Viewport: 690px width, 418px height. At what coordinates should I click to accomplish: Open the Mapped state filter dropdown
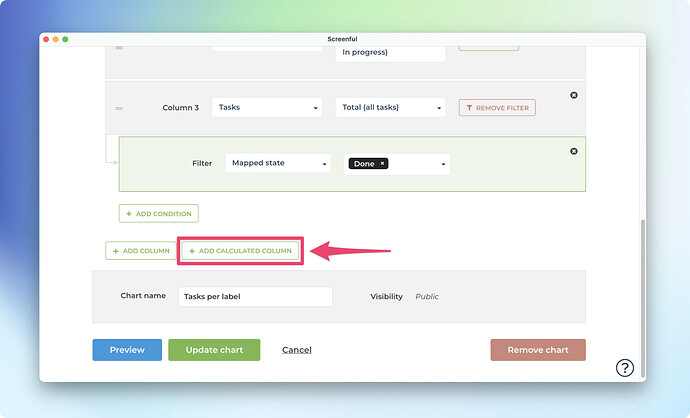point(278,163)
